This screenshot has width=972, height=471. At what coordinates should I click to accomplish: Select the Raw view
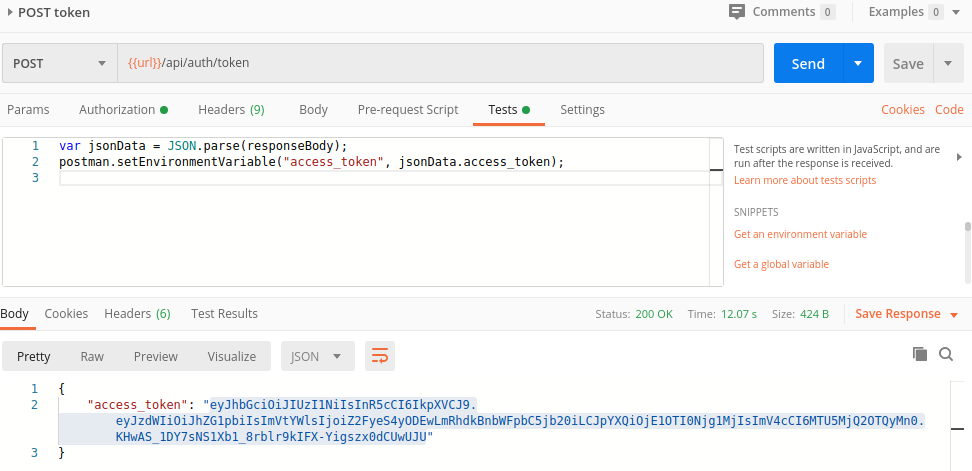point(92,356)
